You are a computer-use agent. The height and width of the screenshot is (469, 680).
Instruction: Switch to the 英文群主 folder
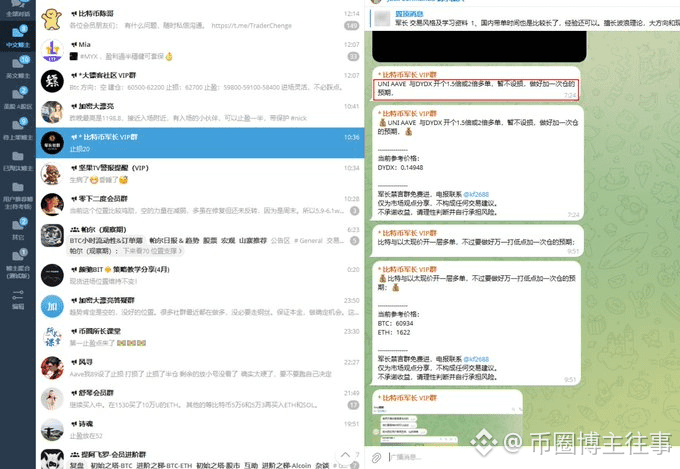pos(18,66)
